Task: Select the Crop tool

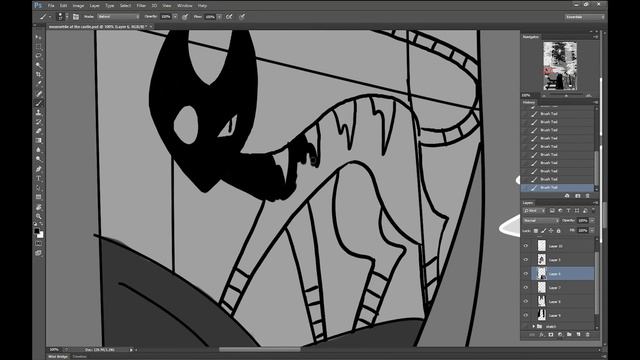Action: [38, 75]
